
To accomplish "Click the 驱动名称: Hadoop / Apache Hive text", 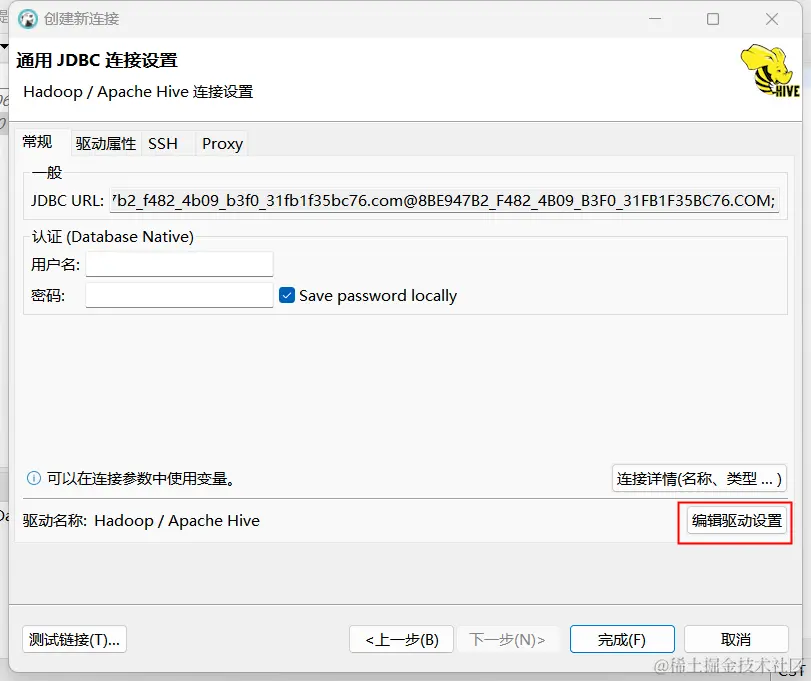I will tap(141, 521).
